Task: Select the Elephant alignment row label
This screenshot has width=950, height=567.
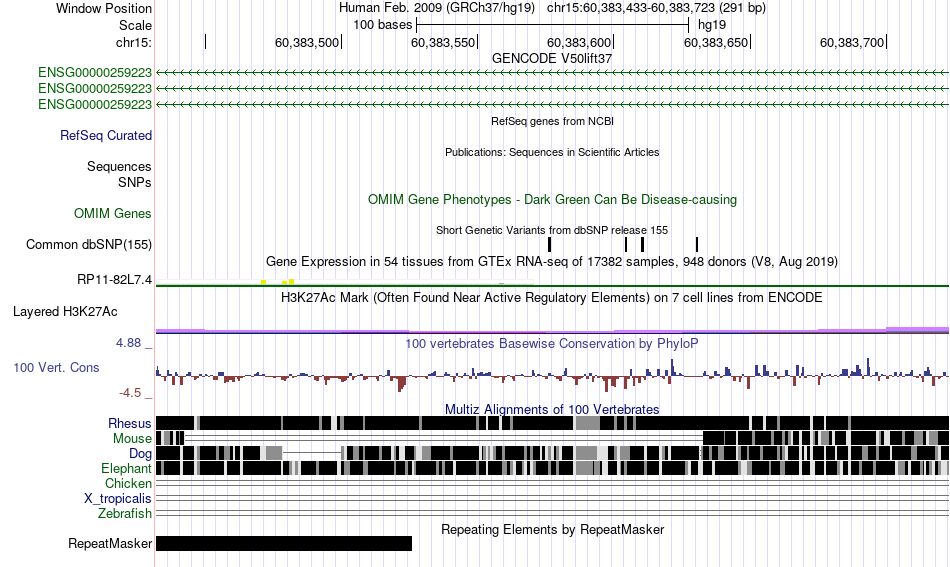Action: [x=126, y=469]
